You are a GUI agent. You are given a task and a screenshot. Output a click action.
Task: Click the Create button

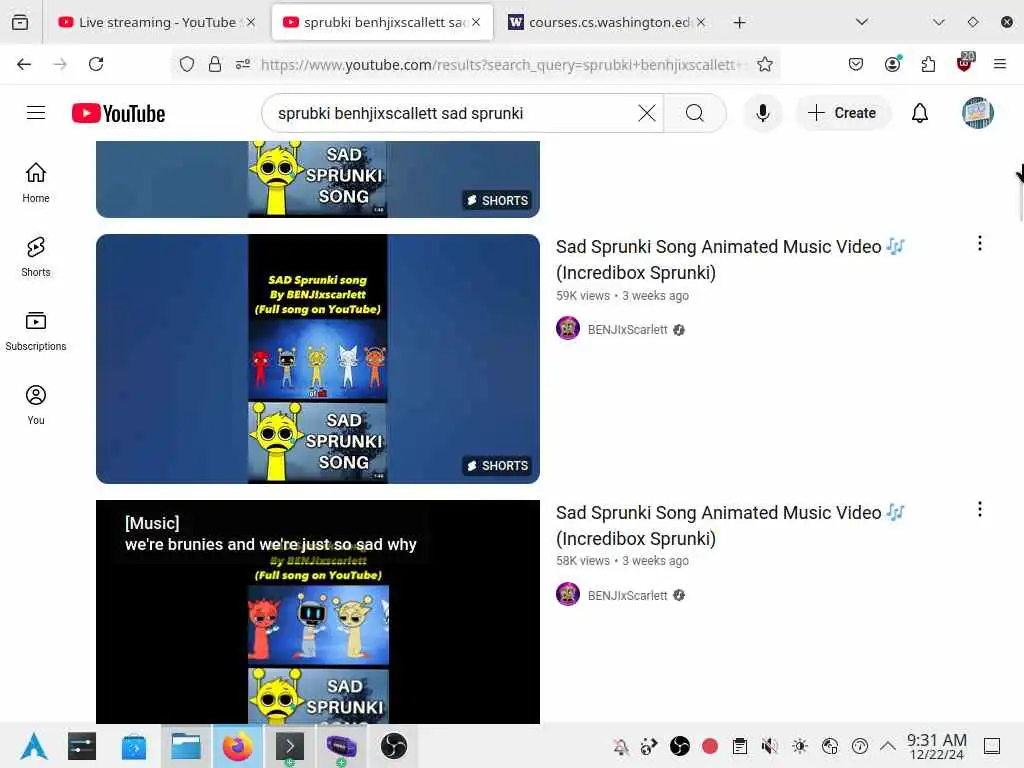pyautogui.click(x=842, y=113)
